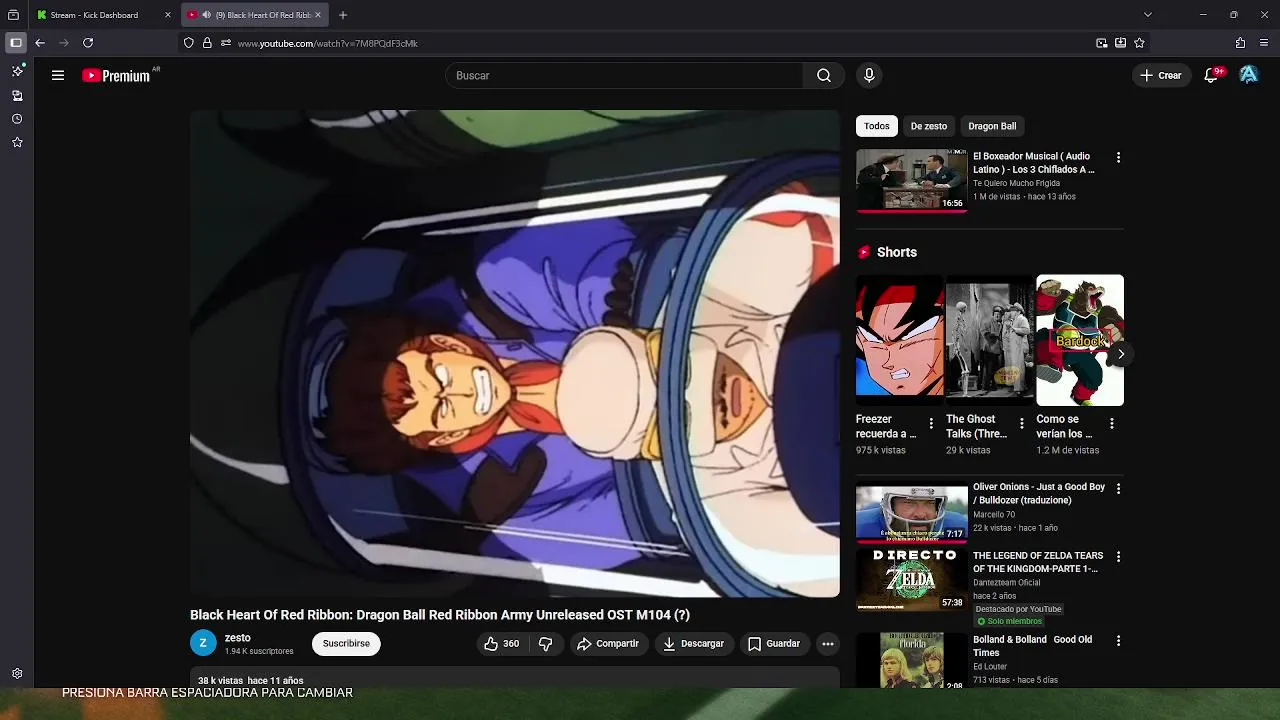Viewport: 1280px width, 720px height.
Task: Open the YouTube hamburger guide menu
Action: 58,75
